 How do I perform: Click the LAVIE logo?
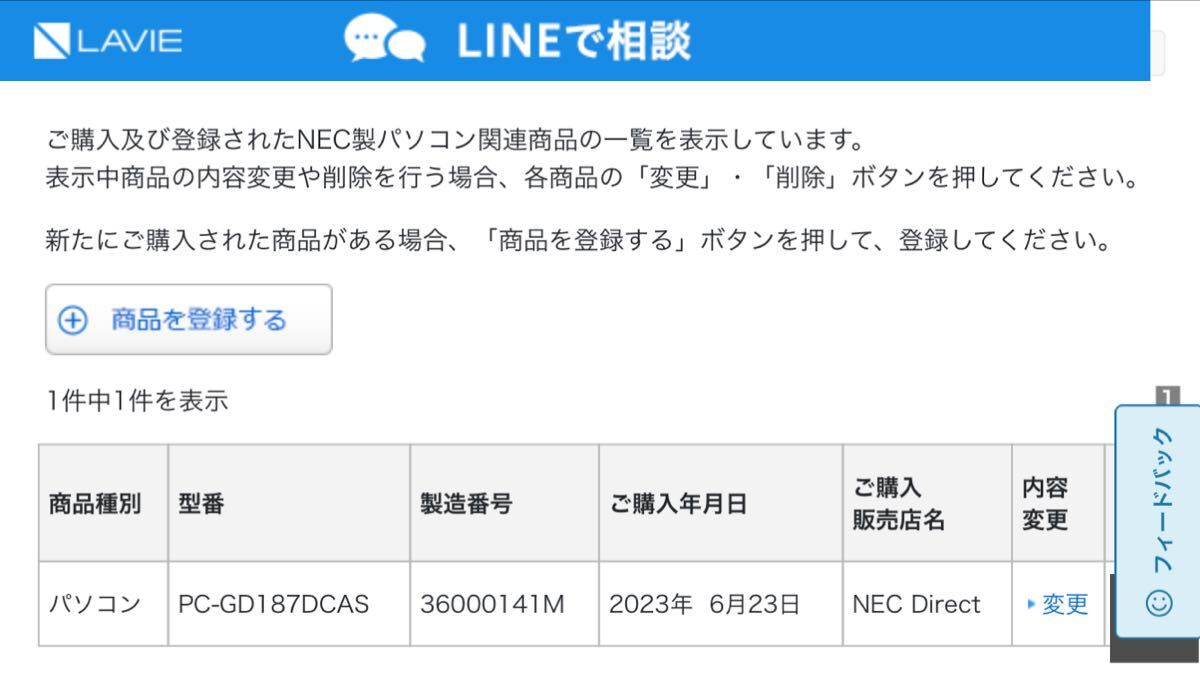[108, 41]
